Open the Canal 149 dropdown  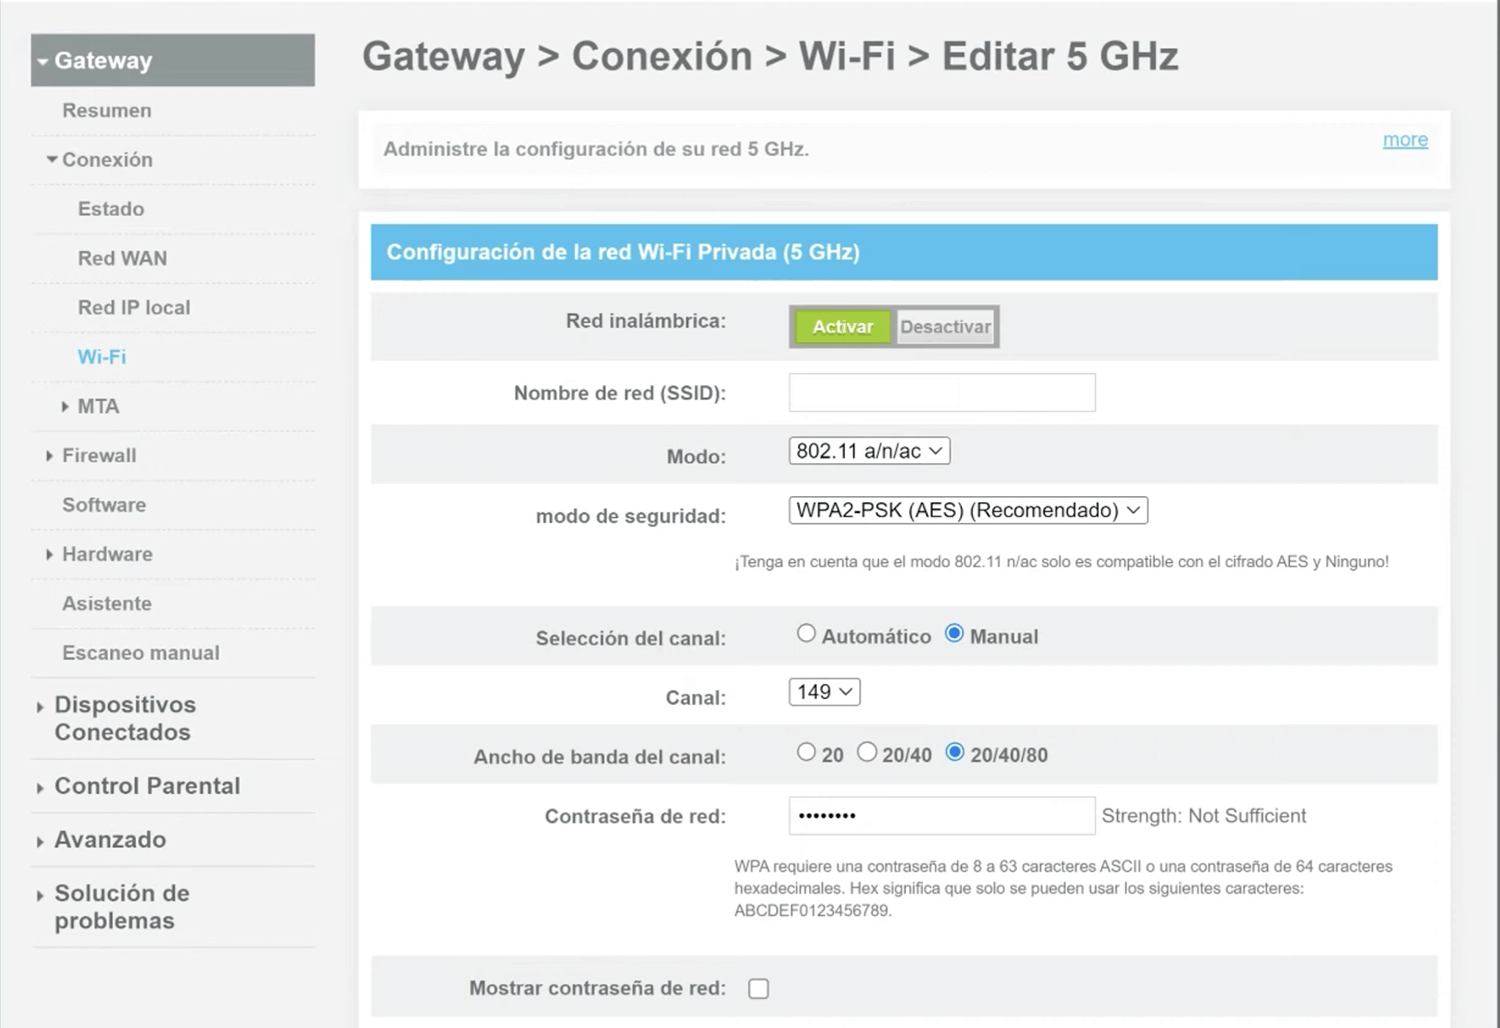point(824,692)
